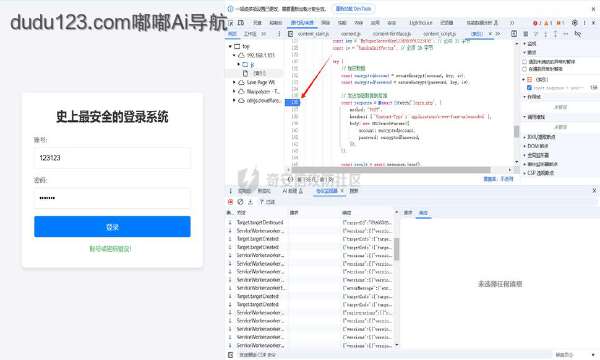Switch to content.js file tab
600x360 pixels.
tap(351, 34)
